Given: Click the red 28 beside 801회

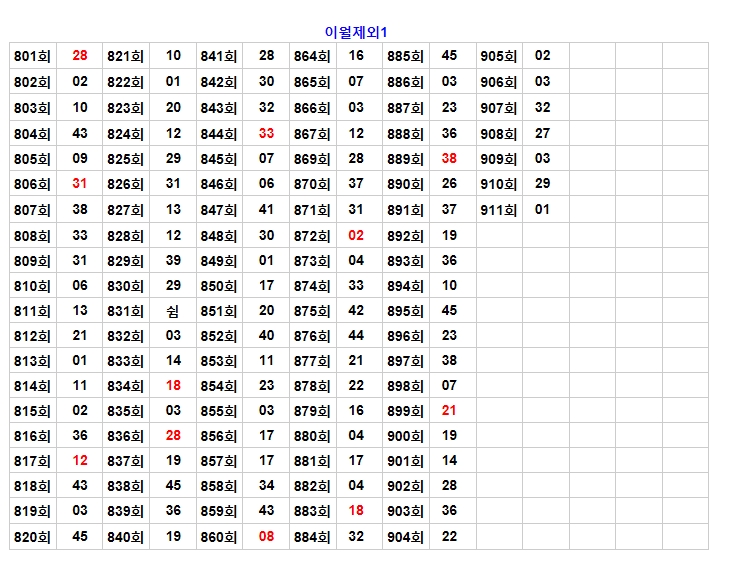Looking at the screenshot, I should coord(80,56).
